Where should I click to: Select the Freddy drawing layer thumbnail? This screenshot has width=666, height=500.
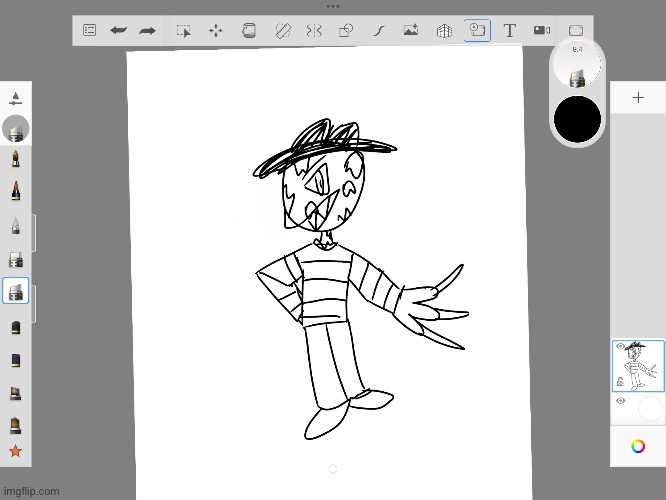[x=638, y=366]
